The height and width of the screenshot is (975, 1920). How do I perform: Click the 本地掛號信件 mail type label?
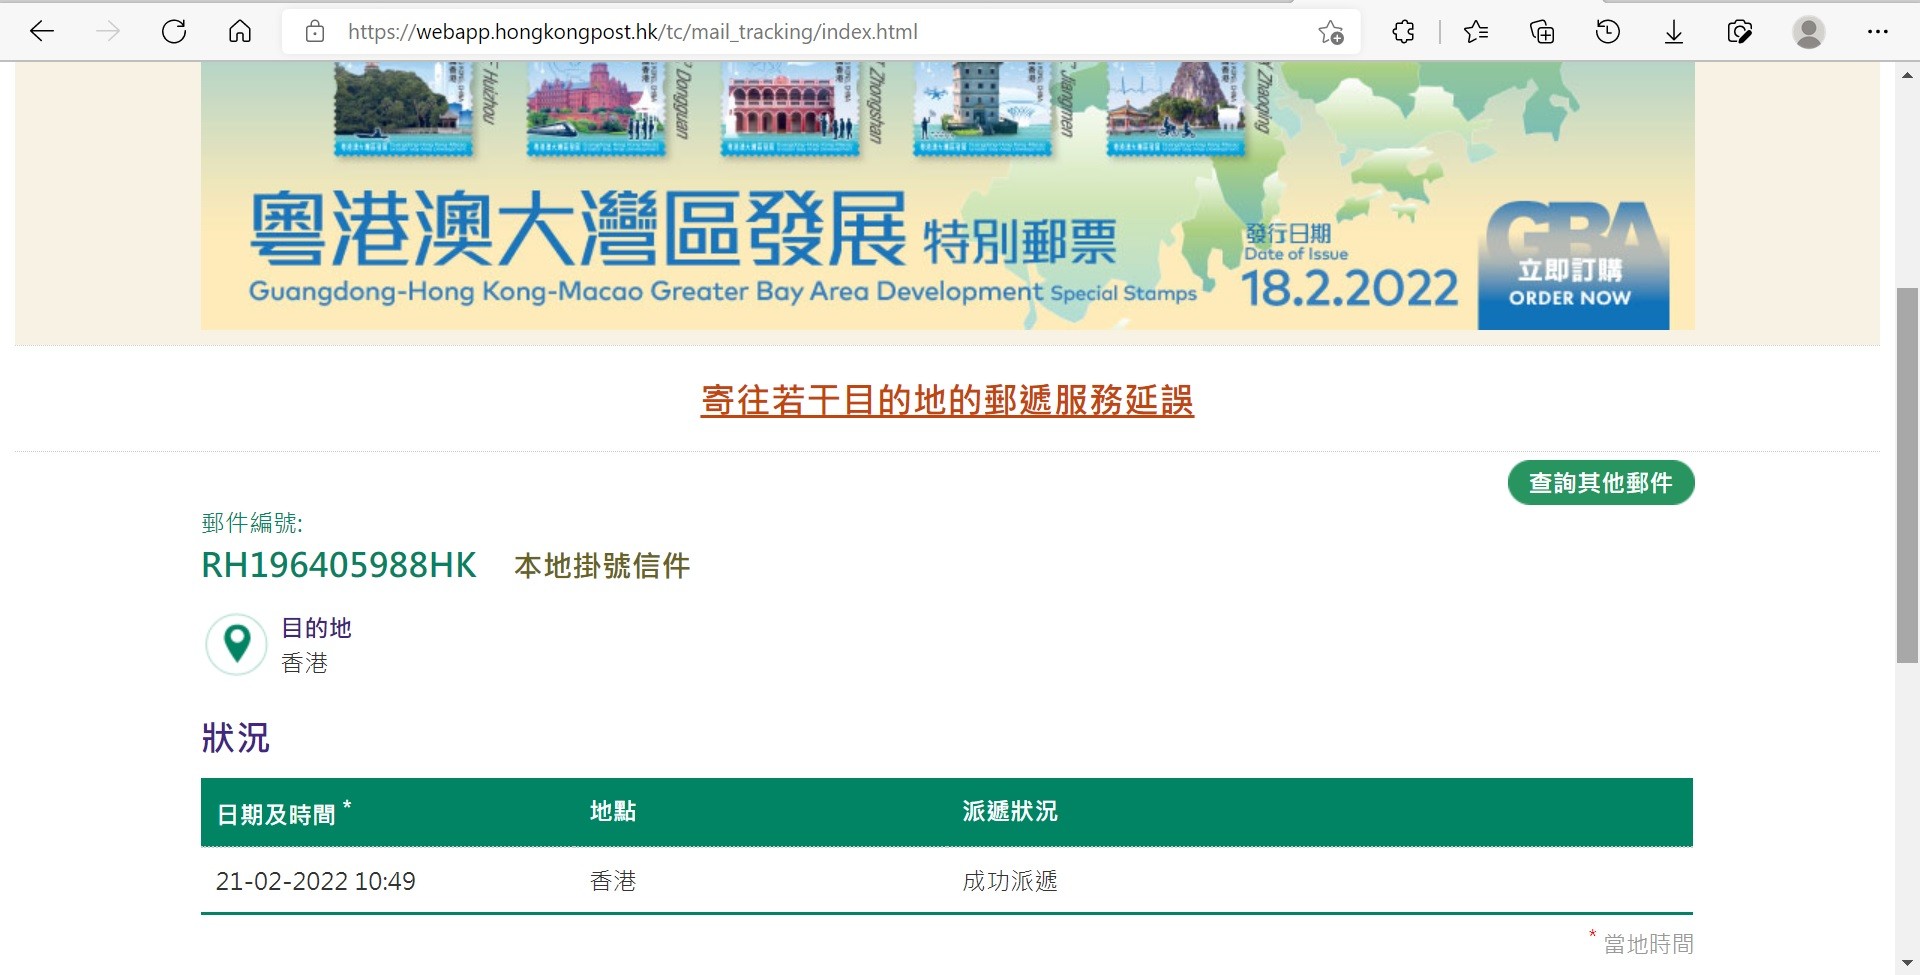pos(602,566)
